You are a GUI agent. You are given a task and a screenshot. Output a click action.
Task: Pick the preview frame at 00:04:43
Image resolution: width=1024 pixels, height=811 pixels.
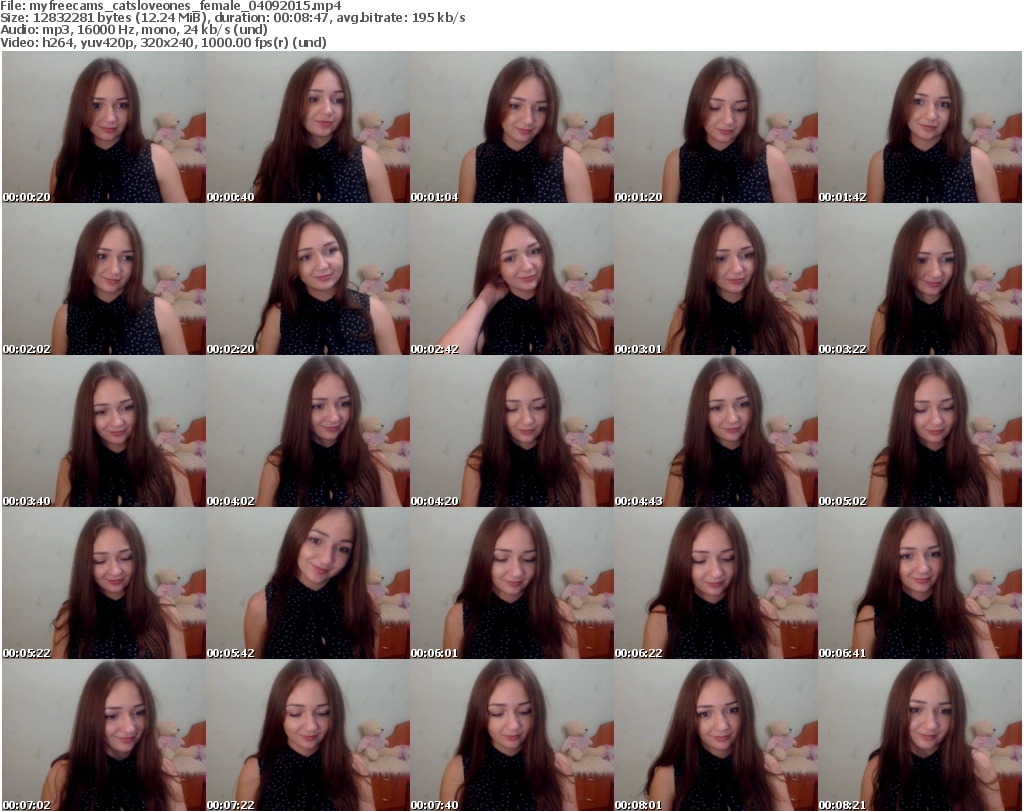coord(716,431)
